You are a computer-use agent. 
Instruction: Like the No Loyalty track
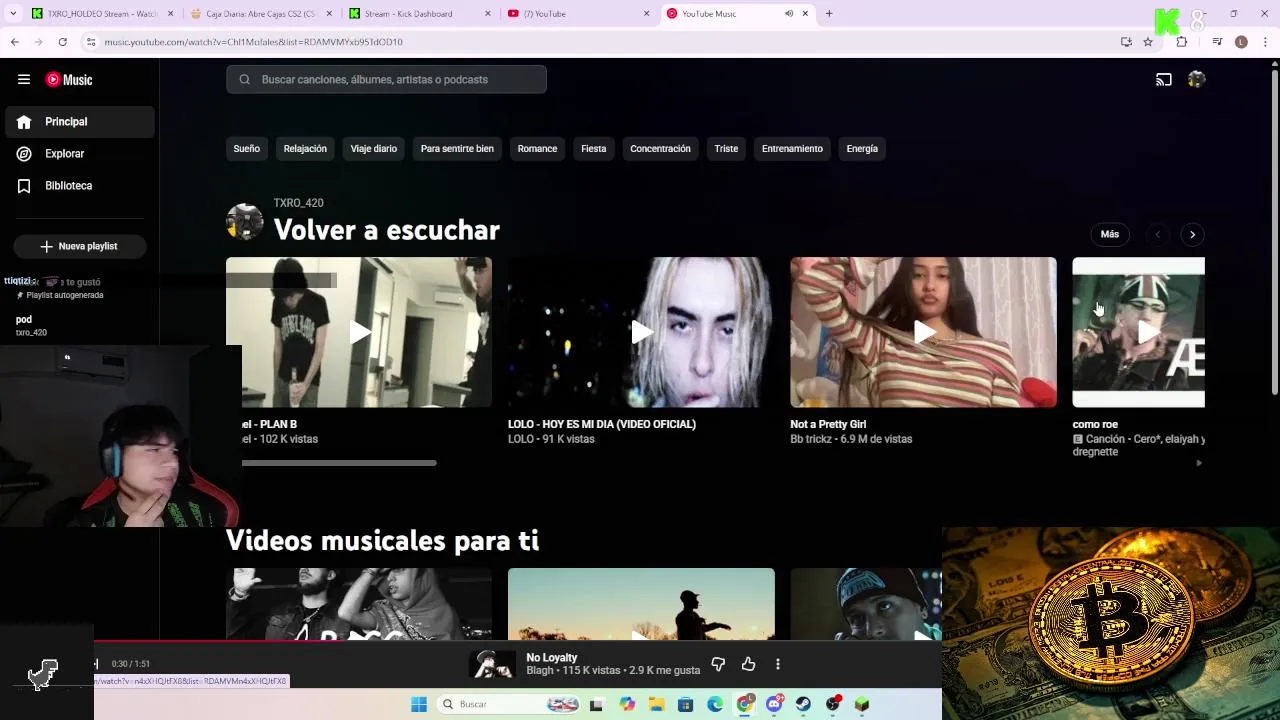pyautogui.click(x=748, y=664)
